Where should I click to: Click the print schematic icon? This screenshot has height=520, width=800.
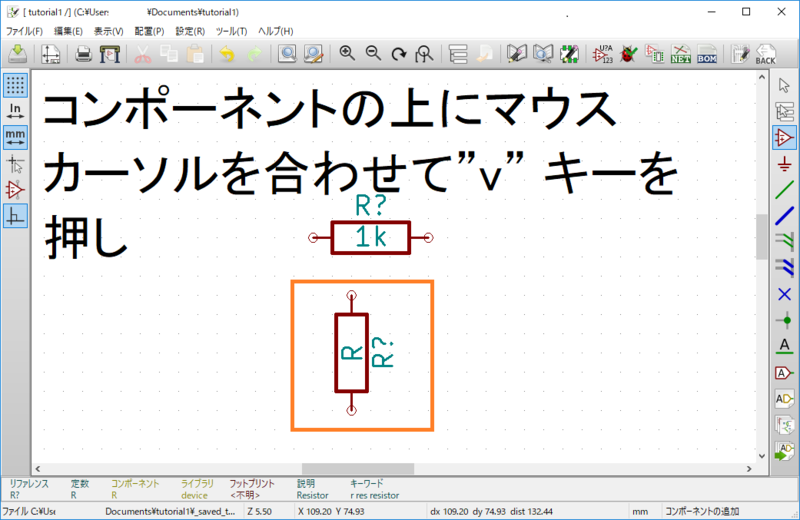click(83, 54)
